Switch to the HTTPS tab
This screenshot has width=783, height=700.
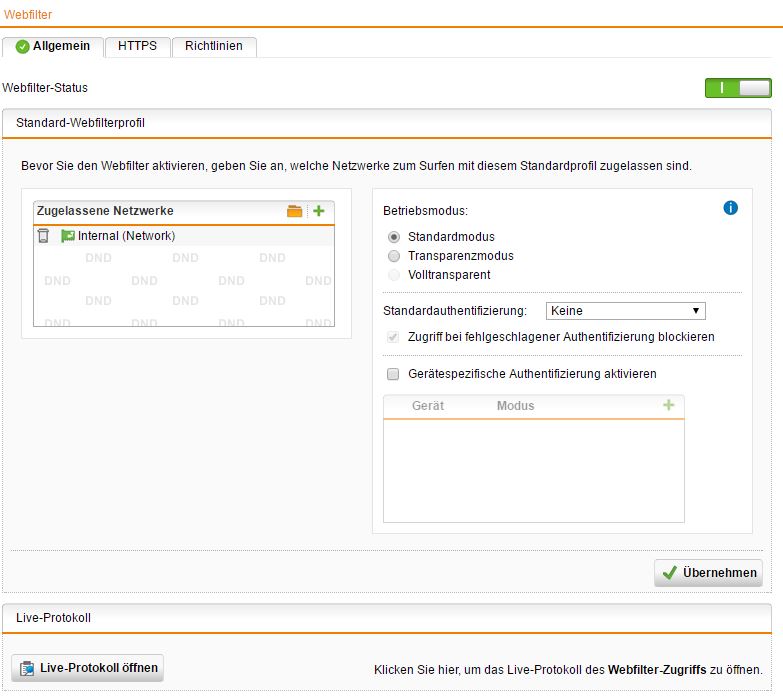137,46
